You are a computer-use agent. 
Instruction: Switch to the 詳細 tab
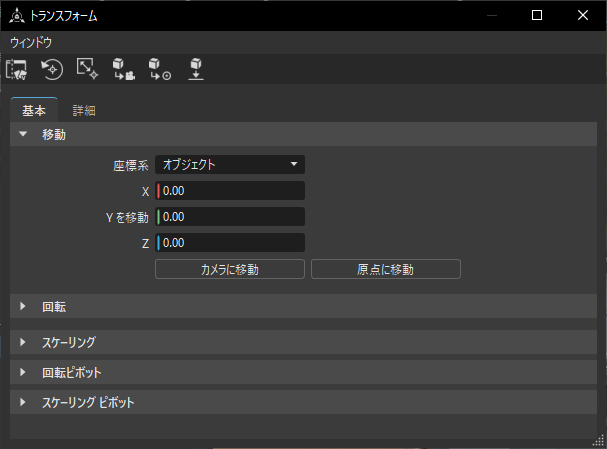click(84, 111)
